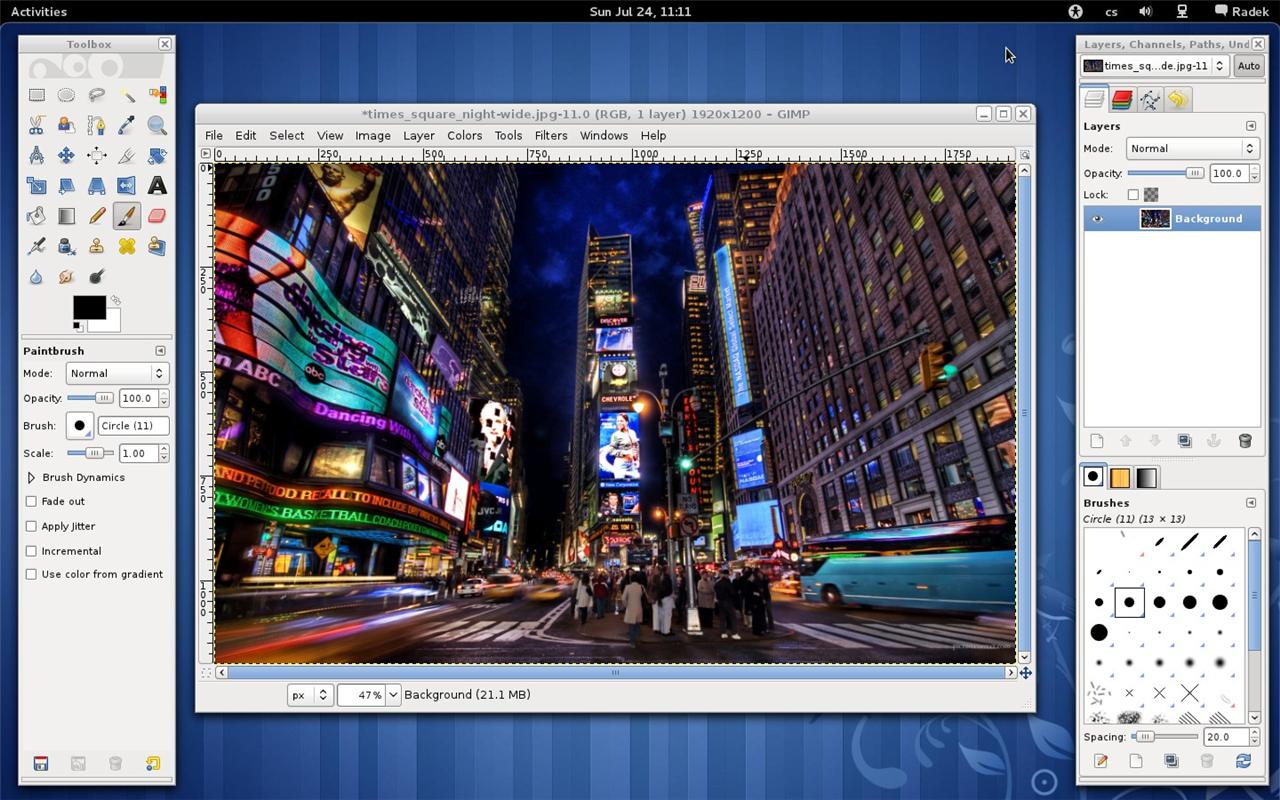Switch to the Patterns tab
This screenshot has width=1280, height=800.
(1120, 477)
